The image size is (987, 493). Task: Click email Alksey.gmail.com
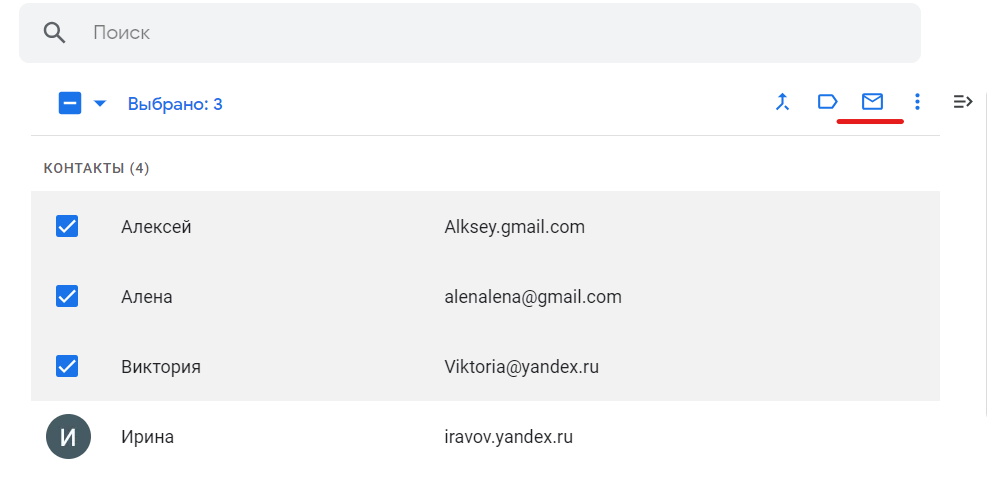click(514, 227)
